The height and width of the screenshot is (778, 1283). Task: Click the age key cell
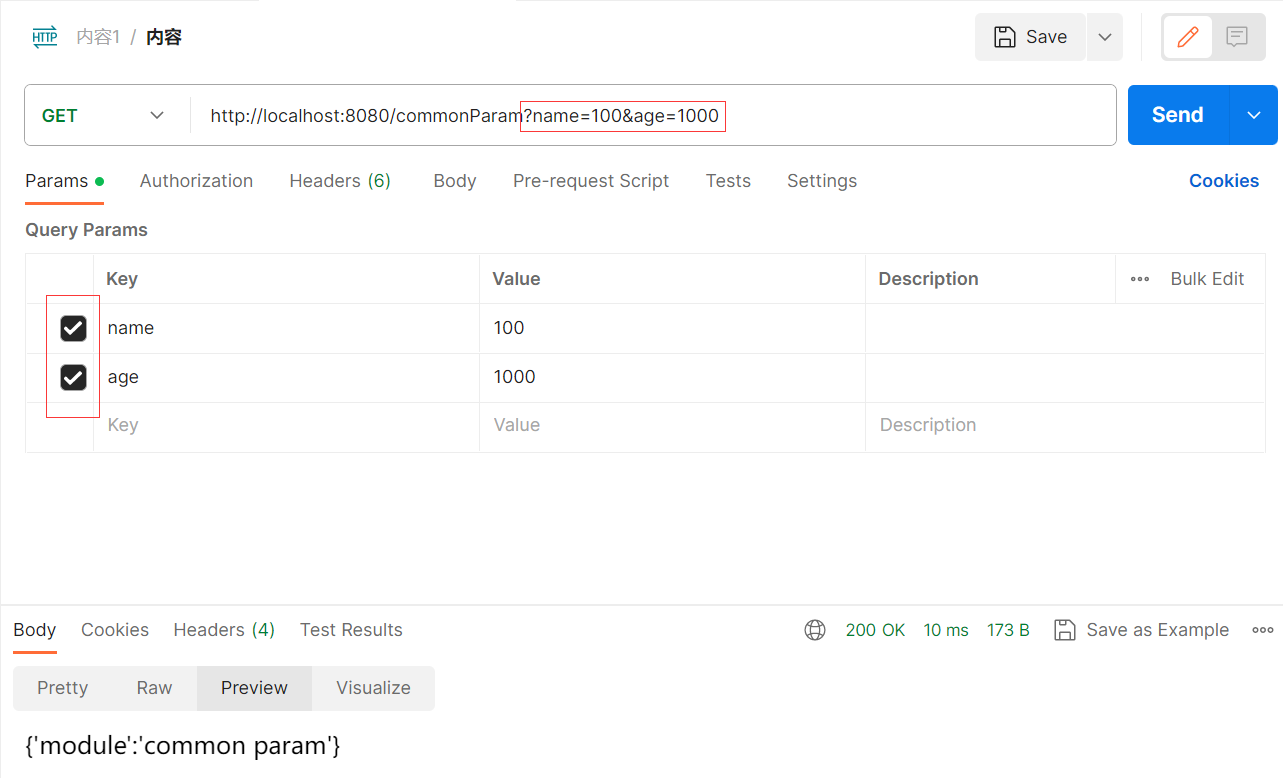[x=286, y=377]
